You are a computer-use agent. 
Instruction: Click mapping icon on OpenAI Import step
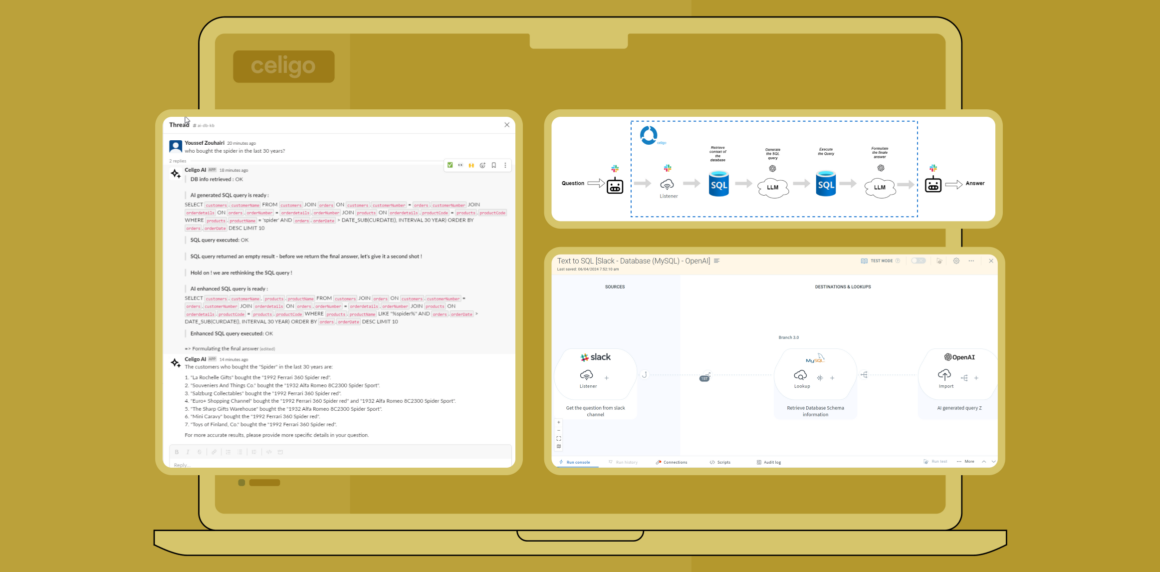point(964,377)
